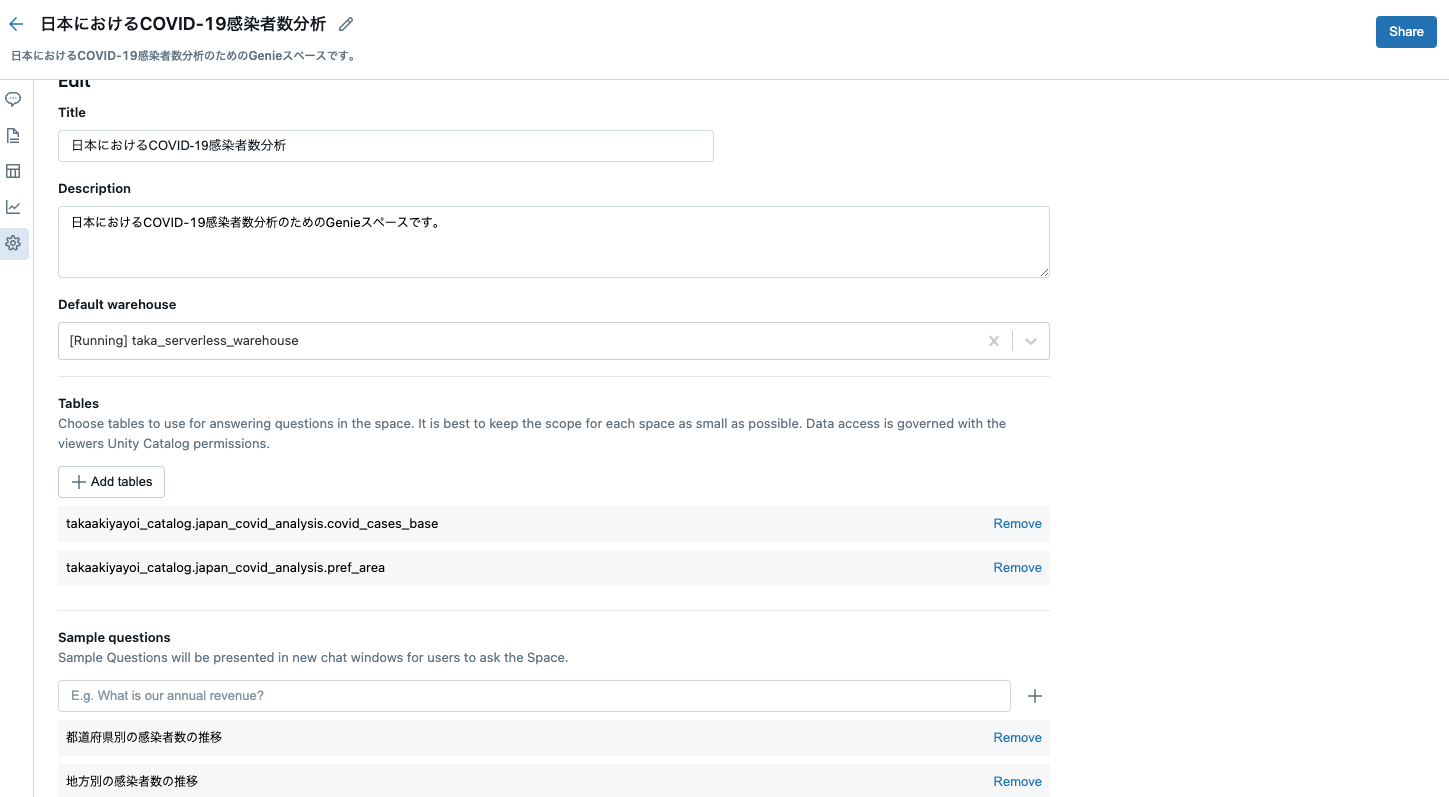Open the data tables panel icon
Image resolution: width=1449 pixels, height=797 pixels.
(x=13, y=171)
